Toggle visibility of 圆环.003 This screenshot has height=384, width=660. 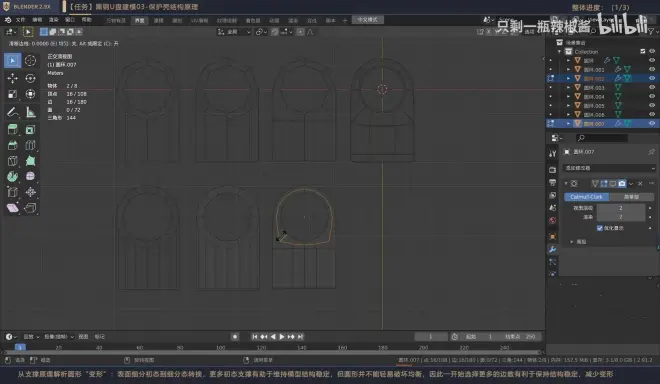point(652,88)
